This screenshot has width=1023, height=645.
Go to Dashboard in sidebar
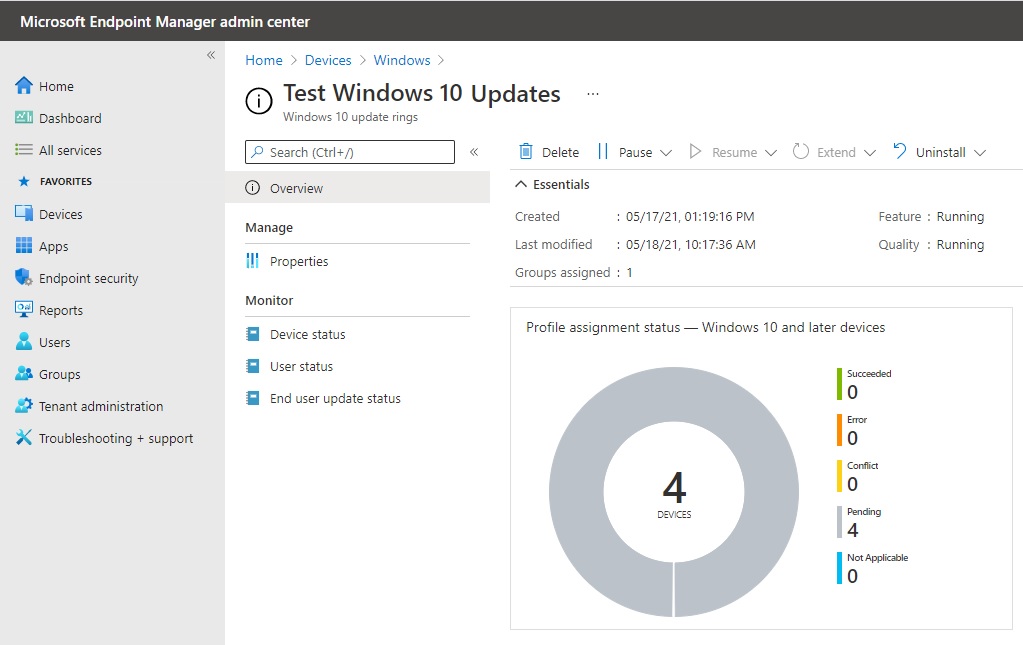[70, 118]
